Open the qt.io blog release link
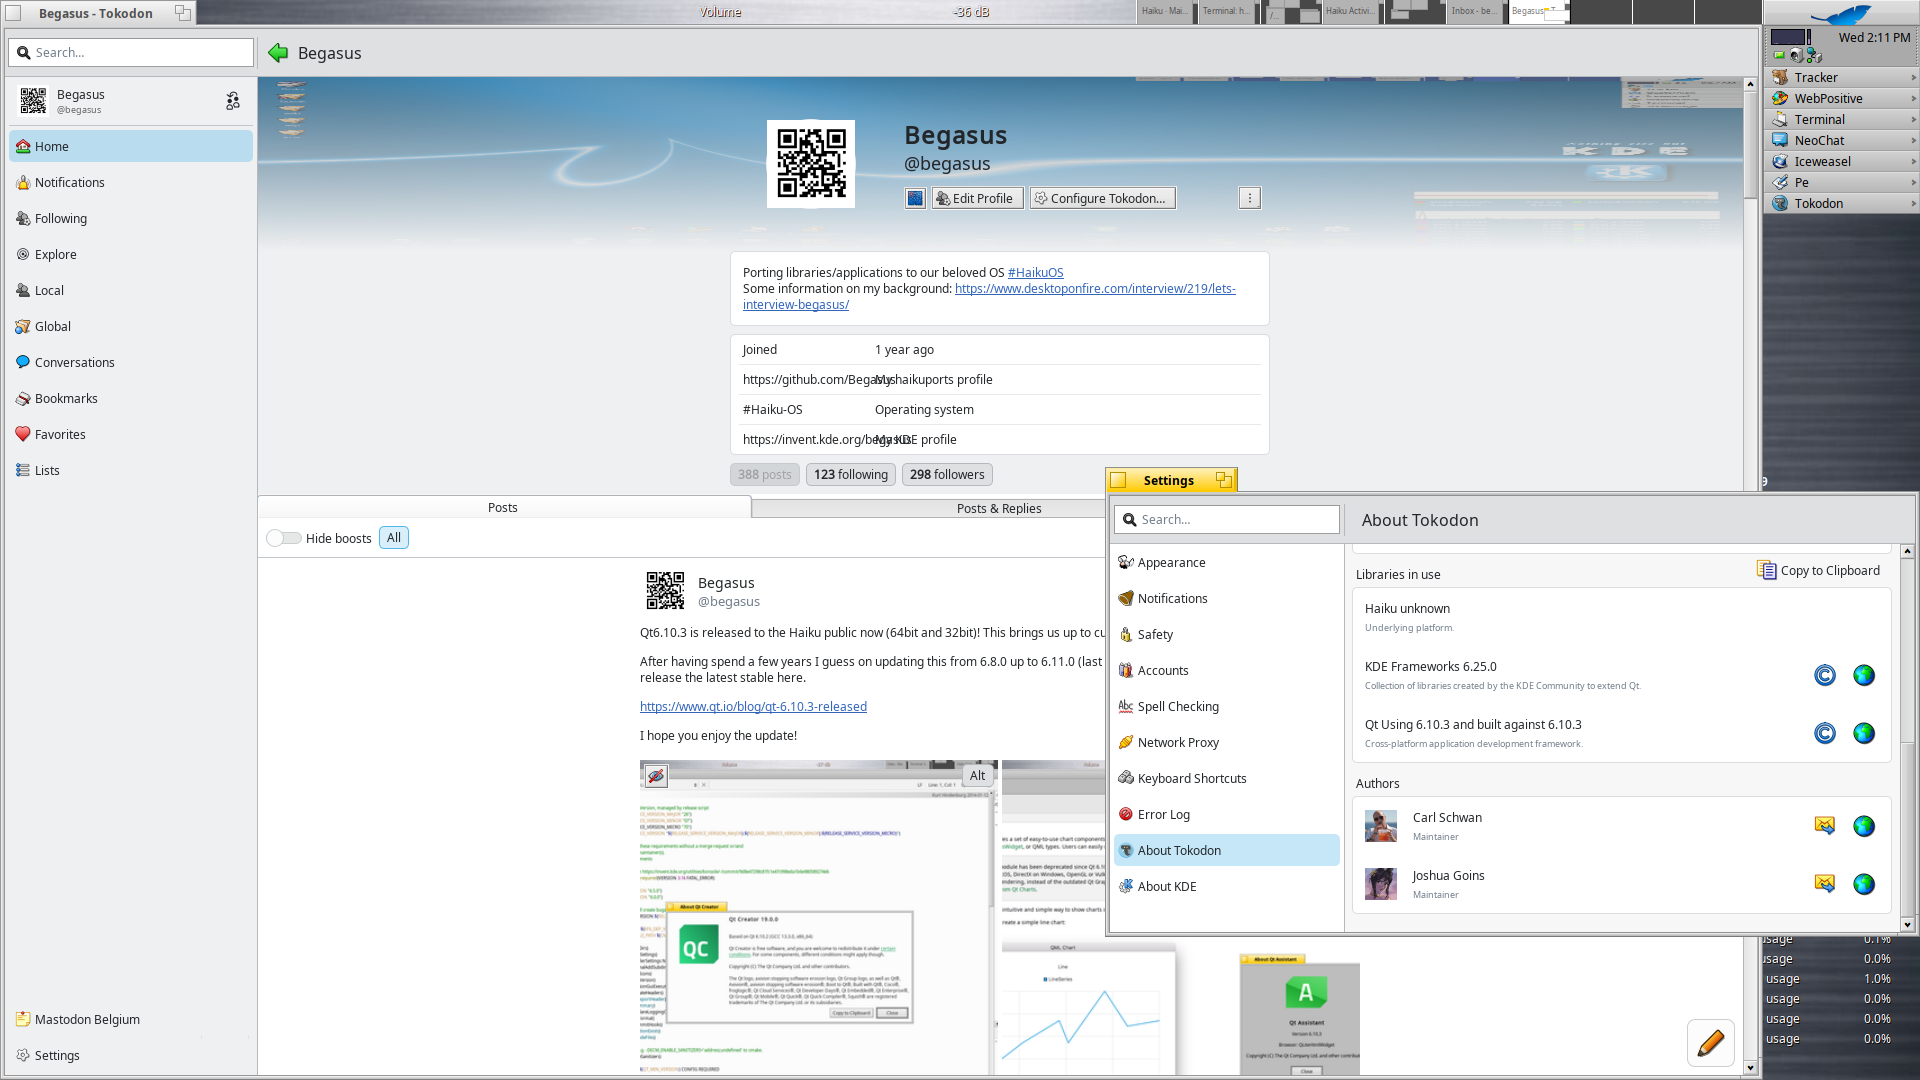 click(753, 706)
